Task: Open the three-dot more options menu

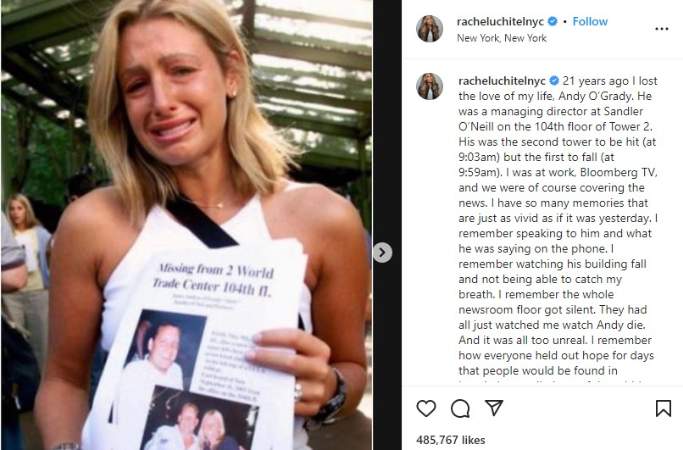Action: (662, 29)
